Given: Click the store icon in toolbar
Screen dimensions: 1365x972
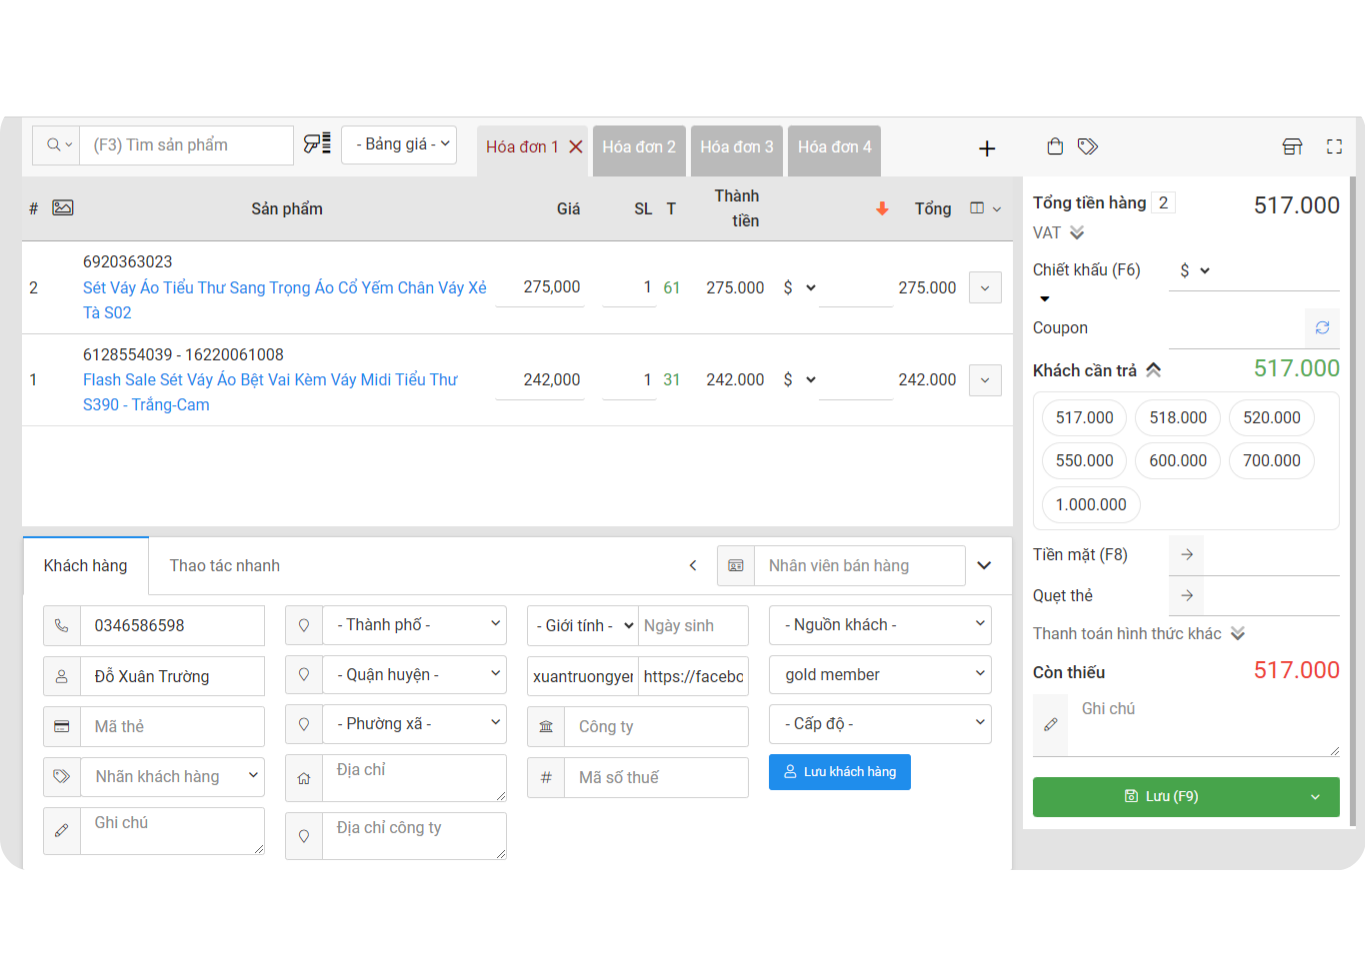Looking at the screenshot, I should click(x=1292, y=147).
